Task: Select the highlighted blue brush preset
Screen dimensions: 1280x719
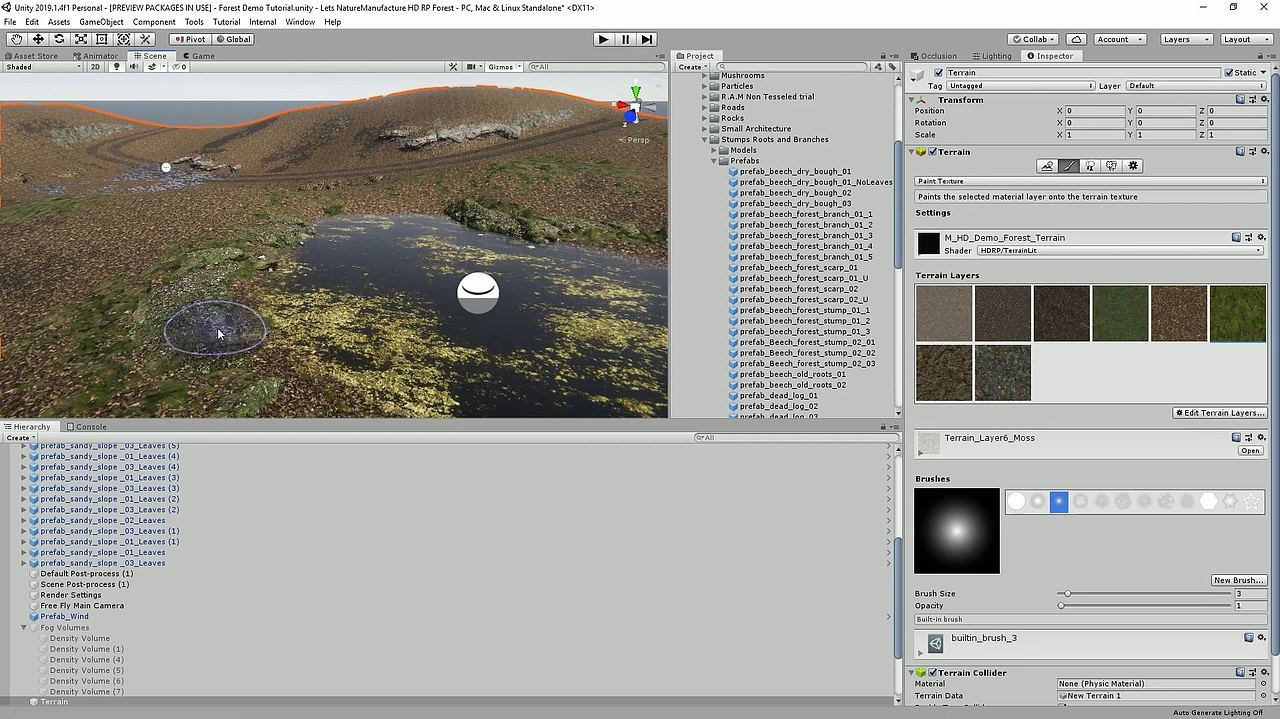Action: pos(1059,501)
